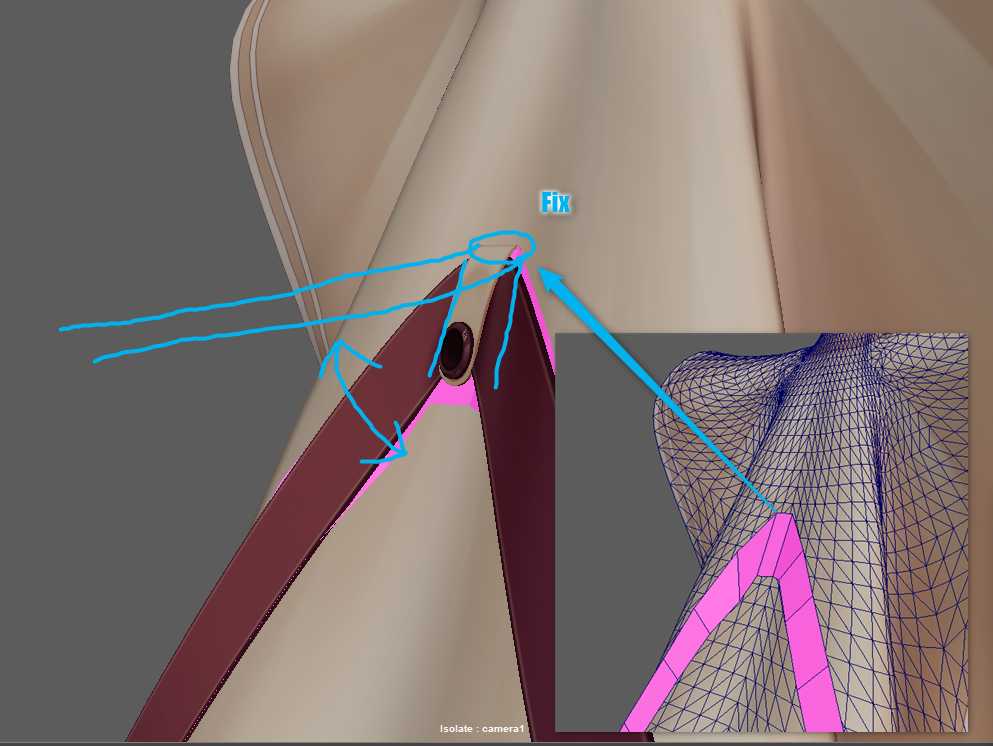Click the inset wireframe mesh image

point(761,533)
